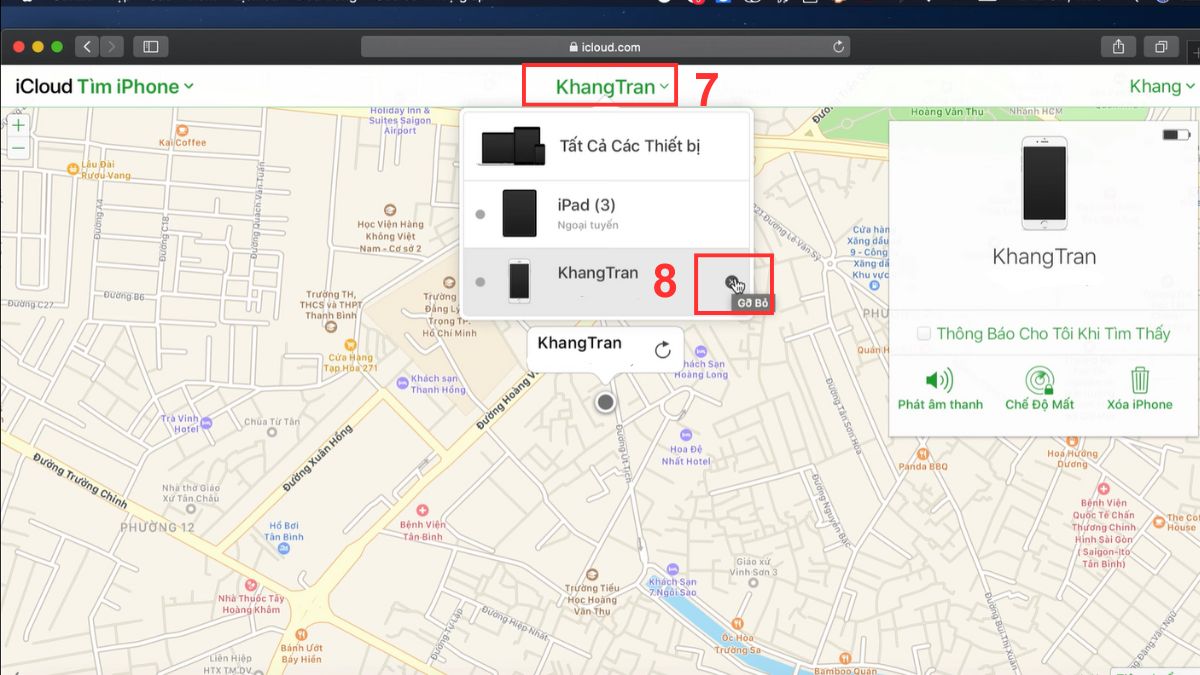Screen dimensions: 1200x675
Task: Click the status dot next to iPad (3)
Action: (x=480, y=212)
